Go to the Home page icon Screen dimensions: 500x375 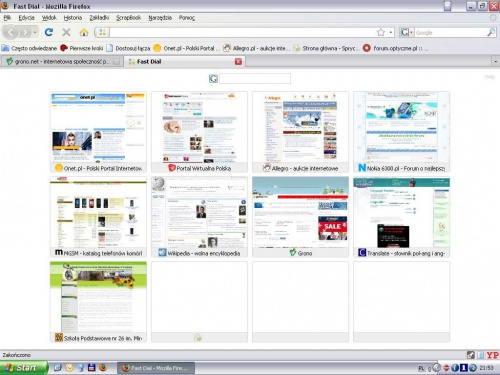click(84, 32)
